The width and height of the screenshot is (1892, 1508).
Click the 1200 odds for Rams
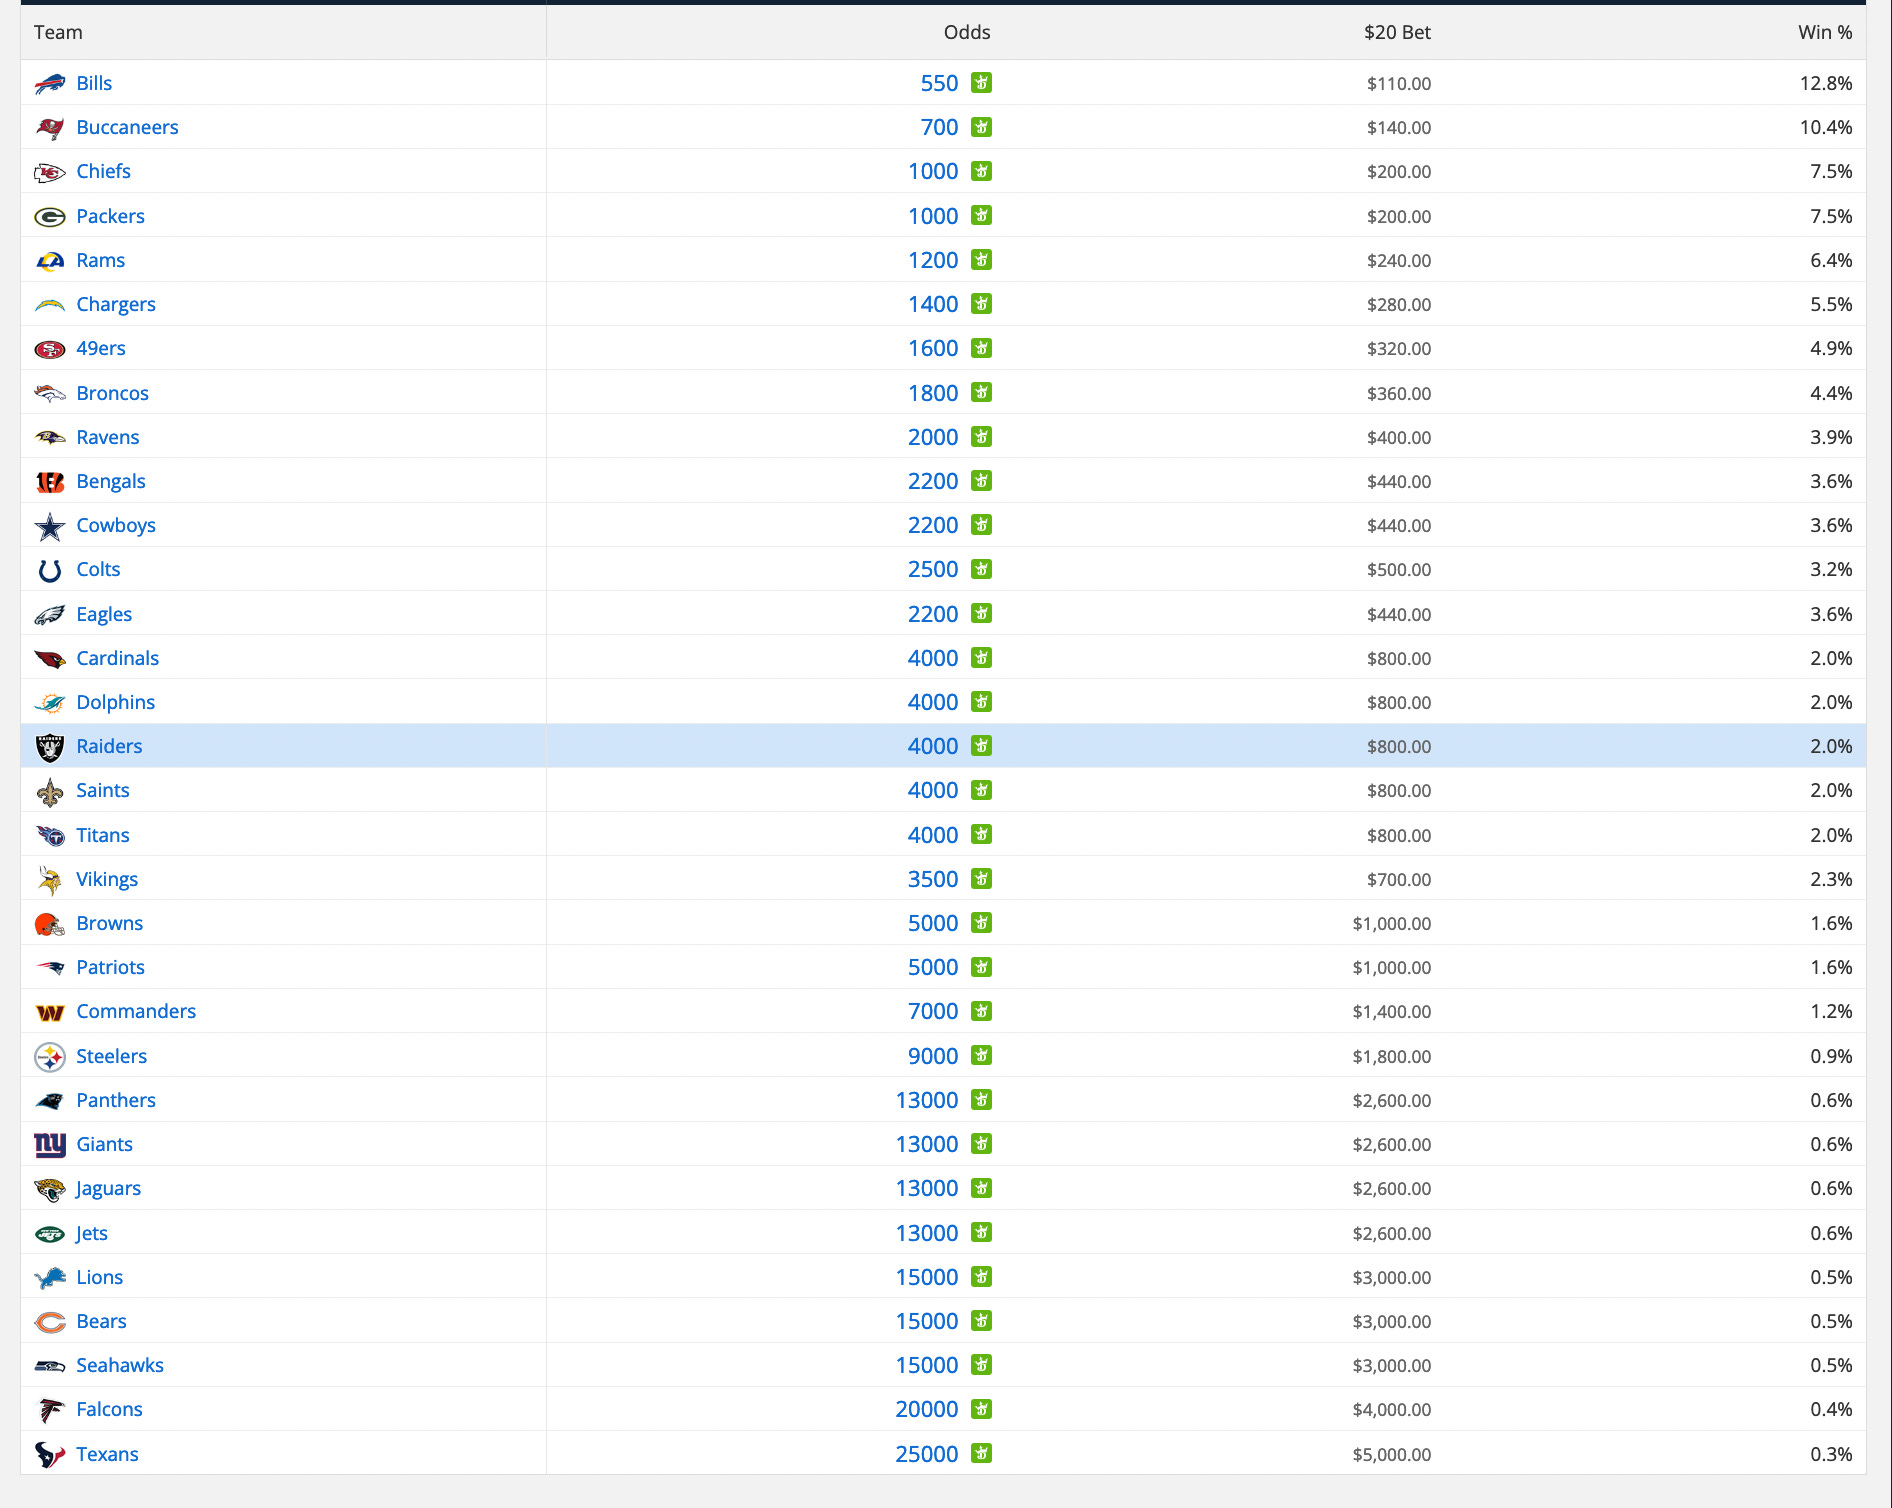pos(933,260)
